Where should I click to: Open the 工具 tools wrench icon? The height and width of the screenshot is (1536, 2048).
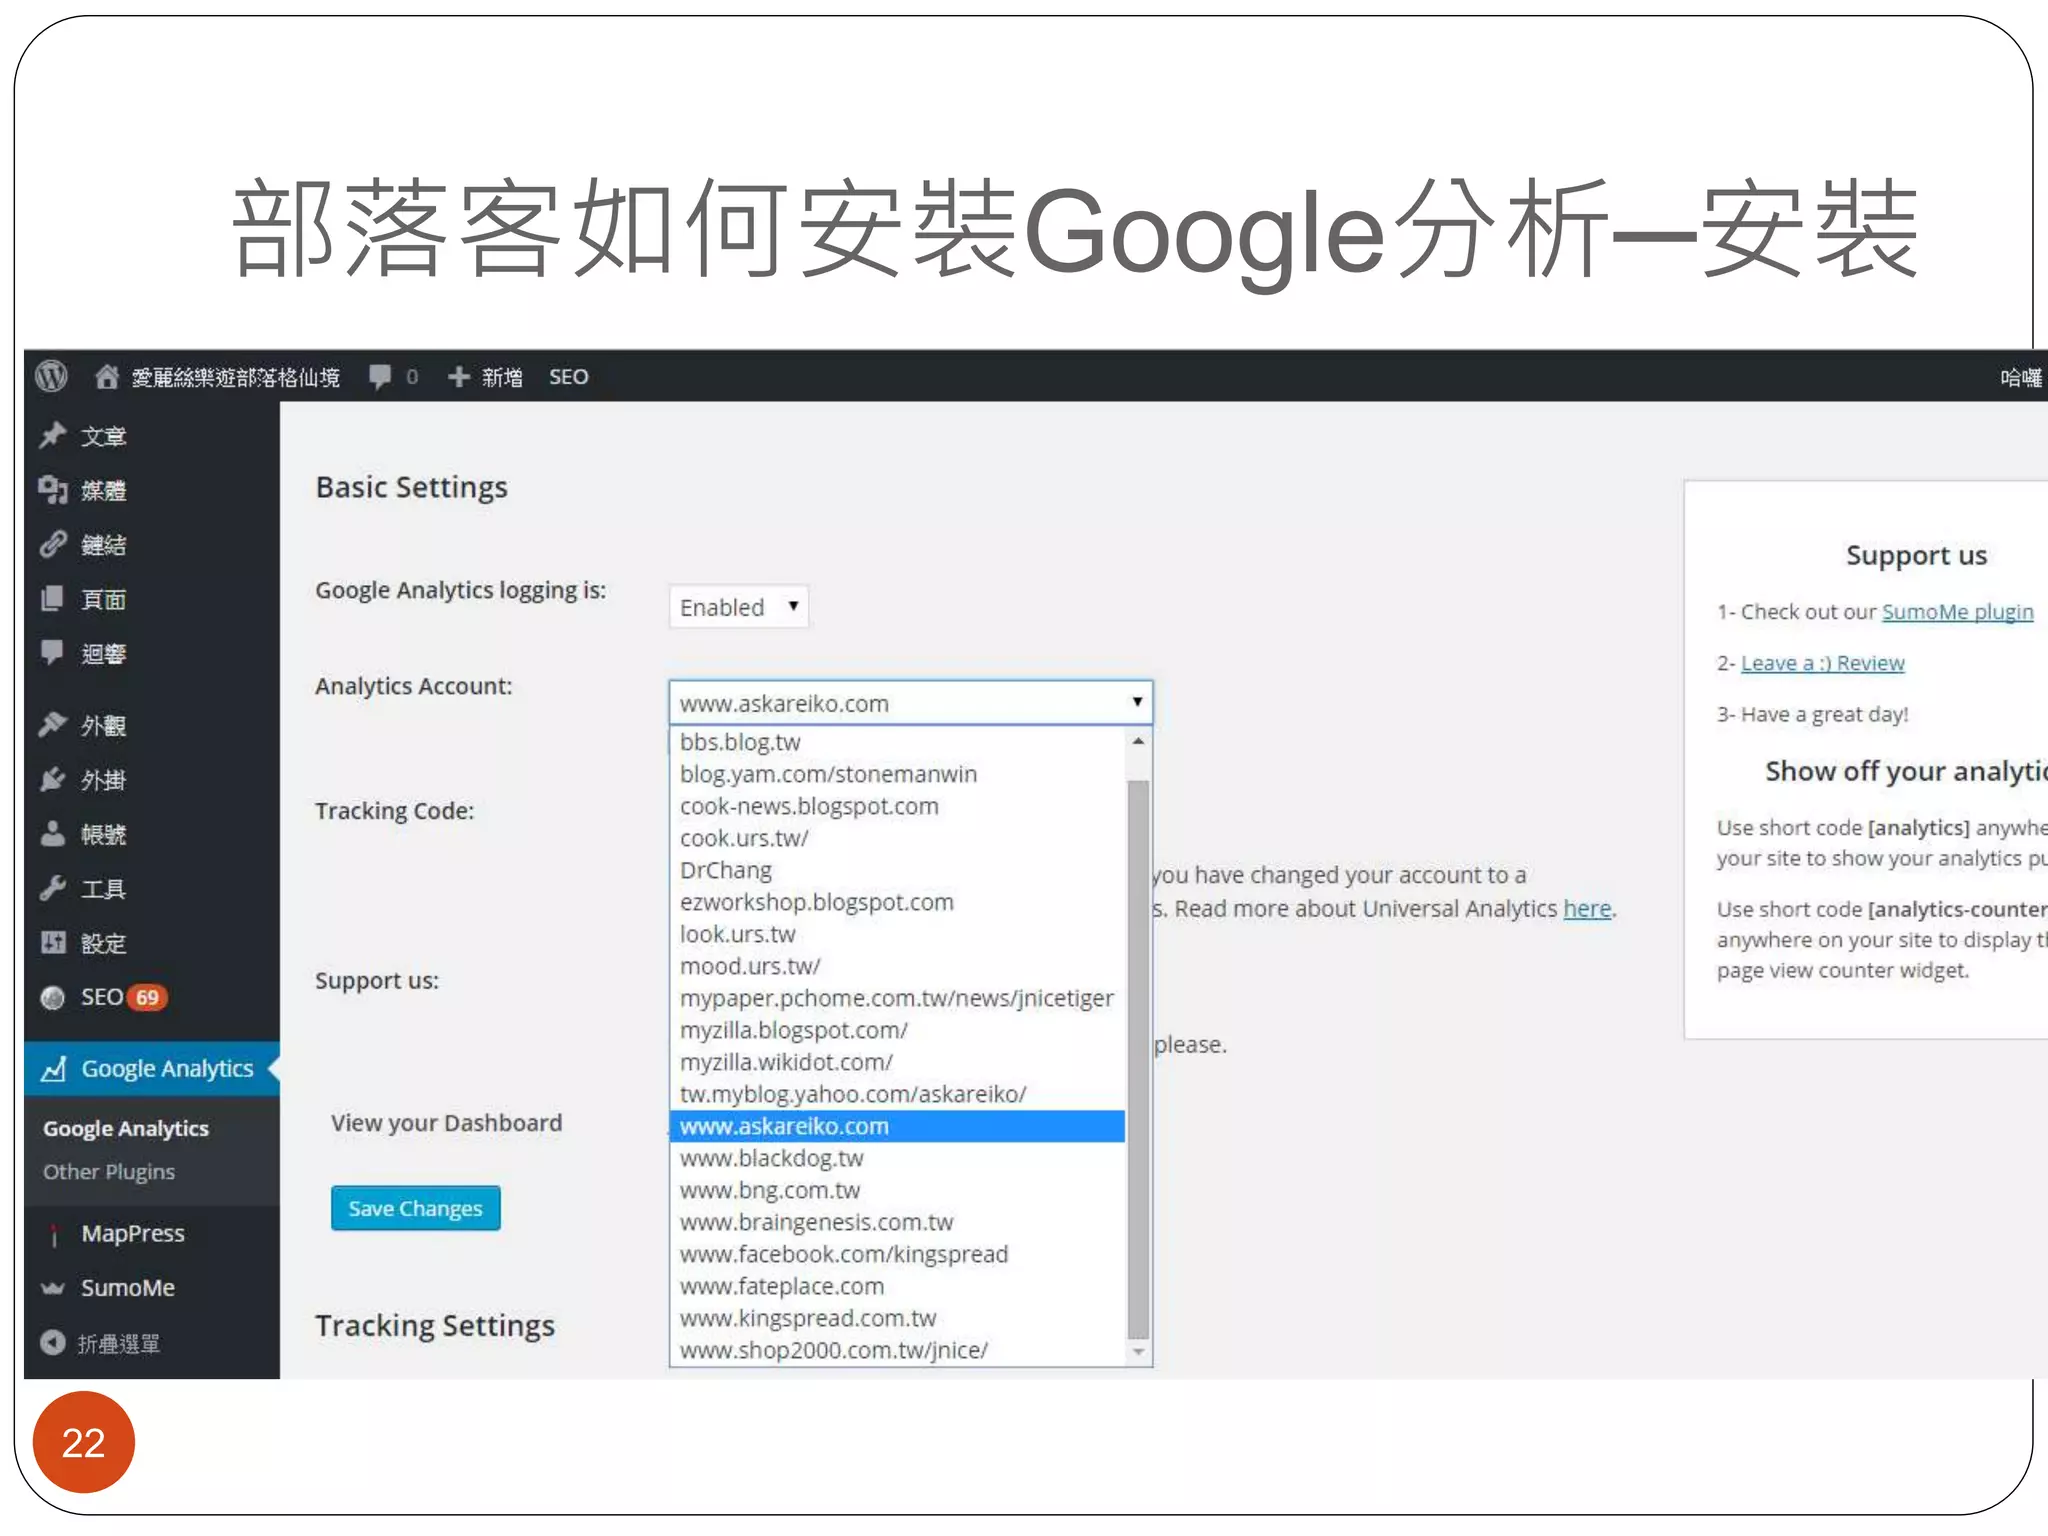pyautogui.click(x=53, y=888)
